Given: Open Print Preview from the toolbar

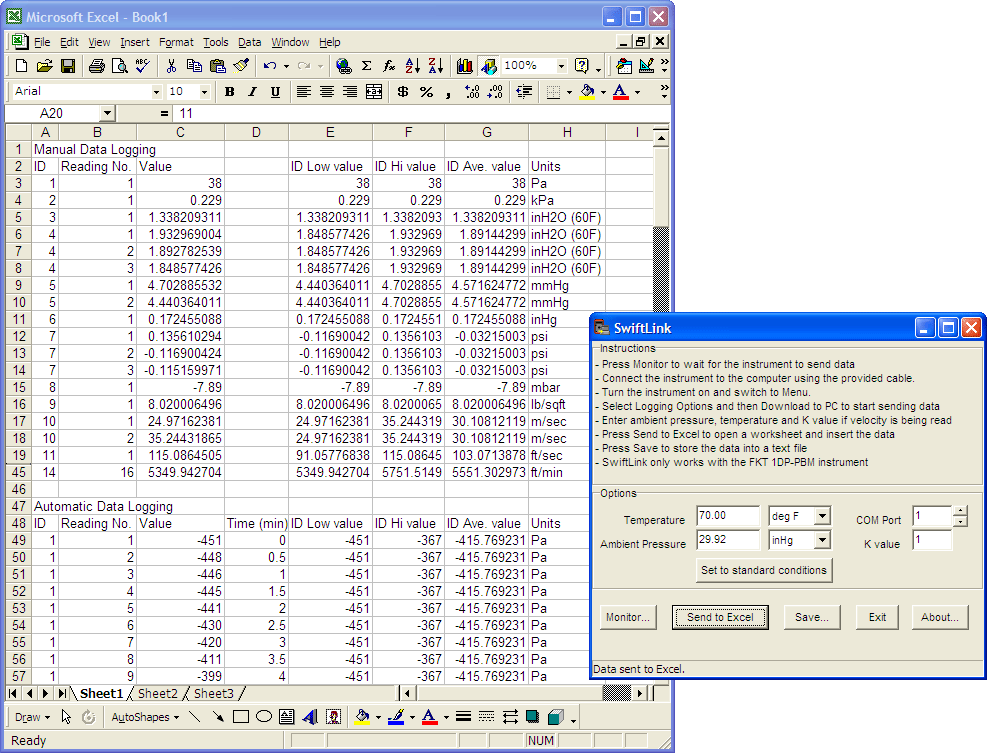Looking at the screenshot, I should coord(119,65).
